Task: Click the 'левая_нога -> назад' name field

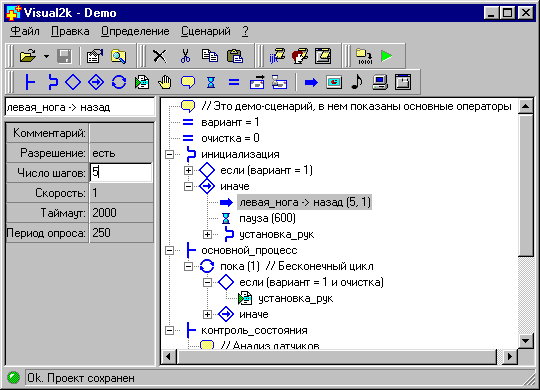Action: 80,107
